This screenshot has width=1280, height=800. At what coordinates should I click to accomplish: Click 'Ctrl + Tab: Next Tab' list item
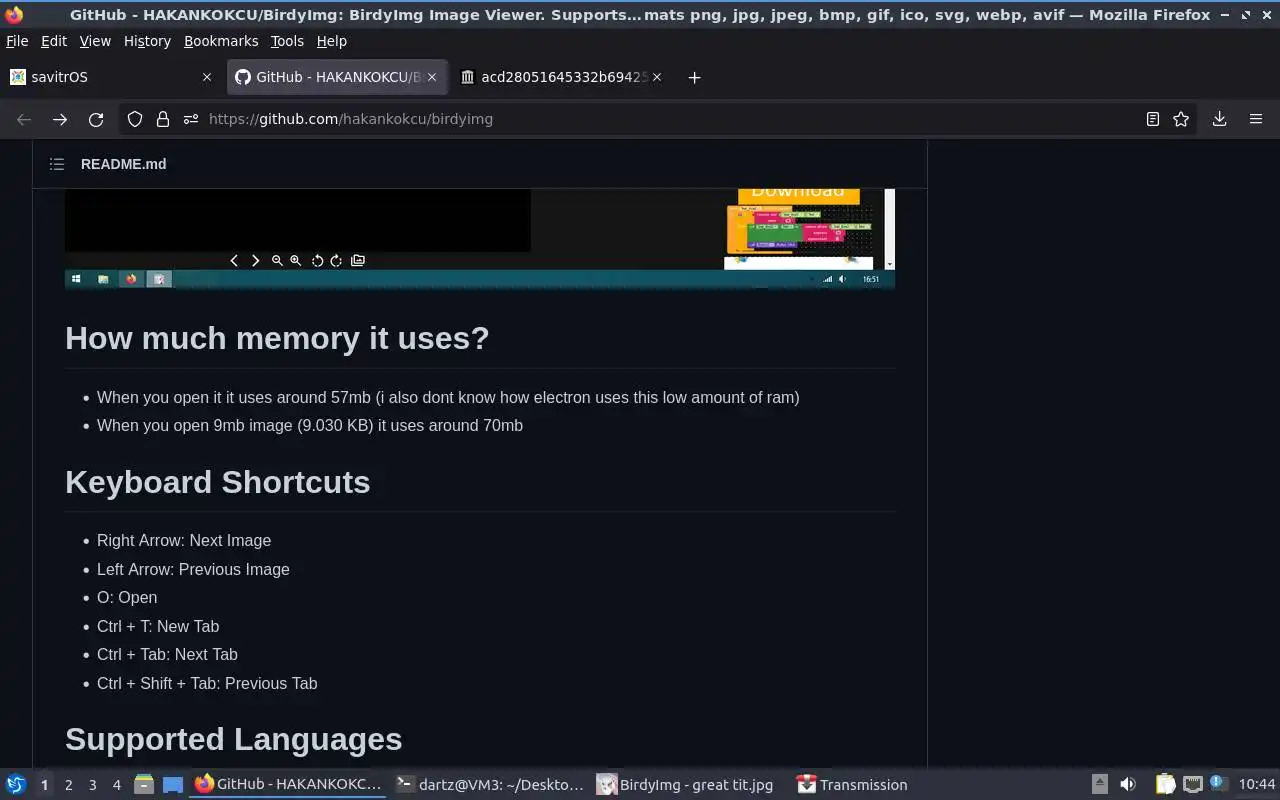(167, 654)
